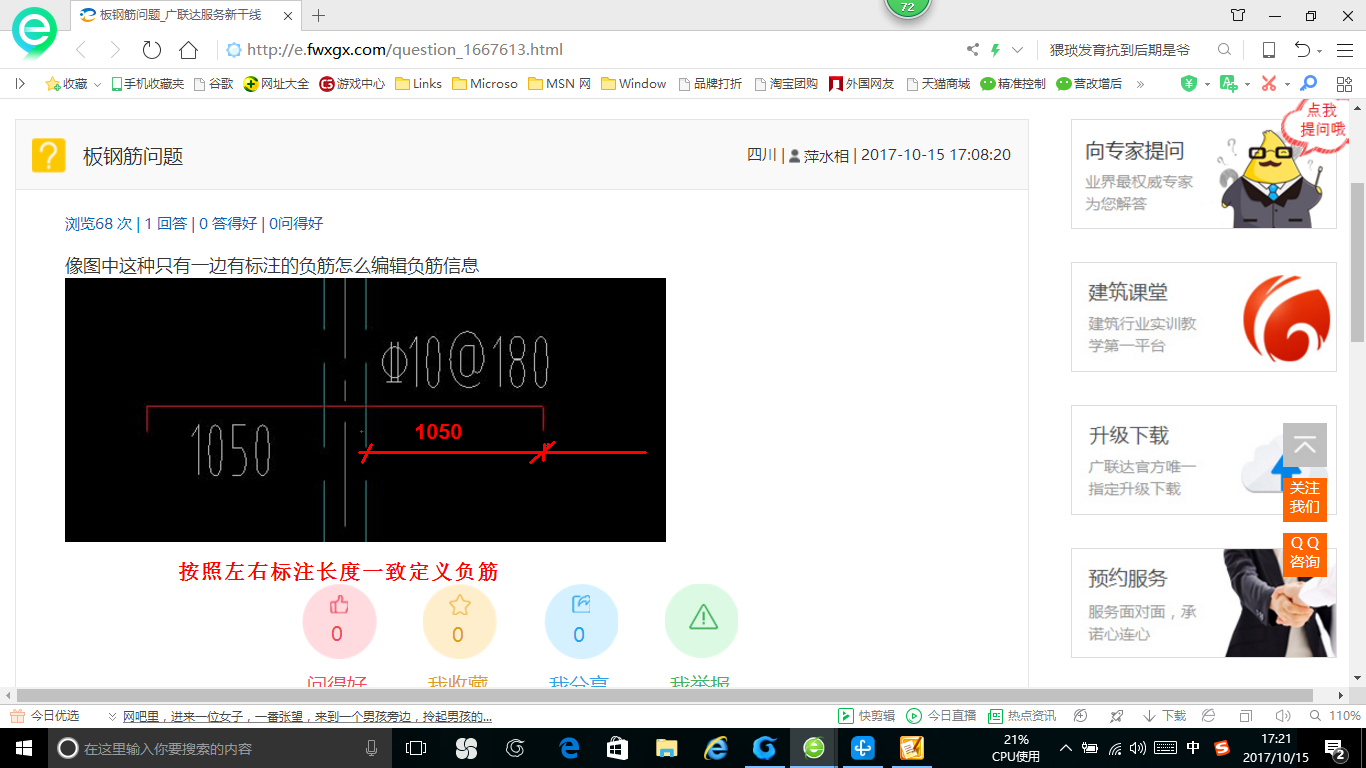The image size is (1366, 768).
Task: Click the red scissors screenshot icon
Action: pyautogui.click(x=1269, y=84)
